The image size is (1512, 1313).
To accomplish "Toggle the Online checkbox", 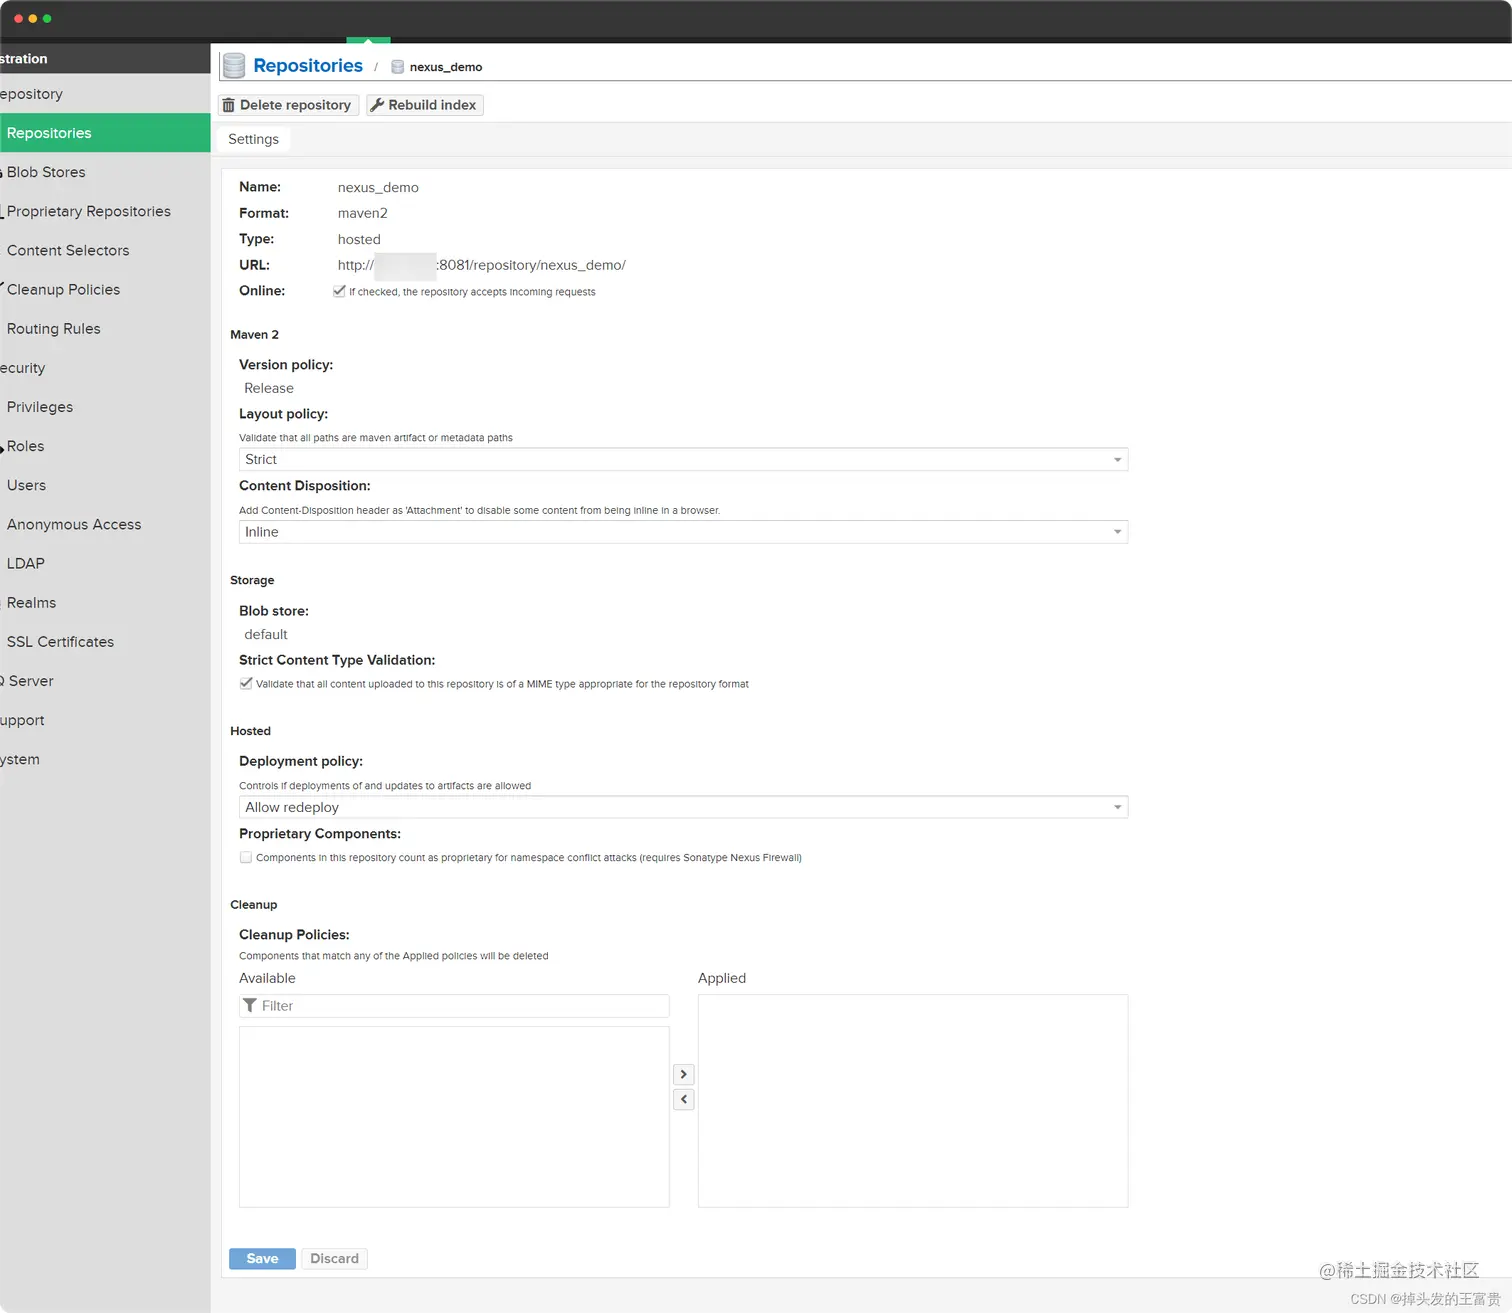I will (x=339, y=291).
